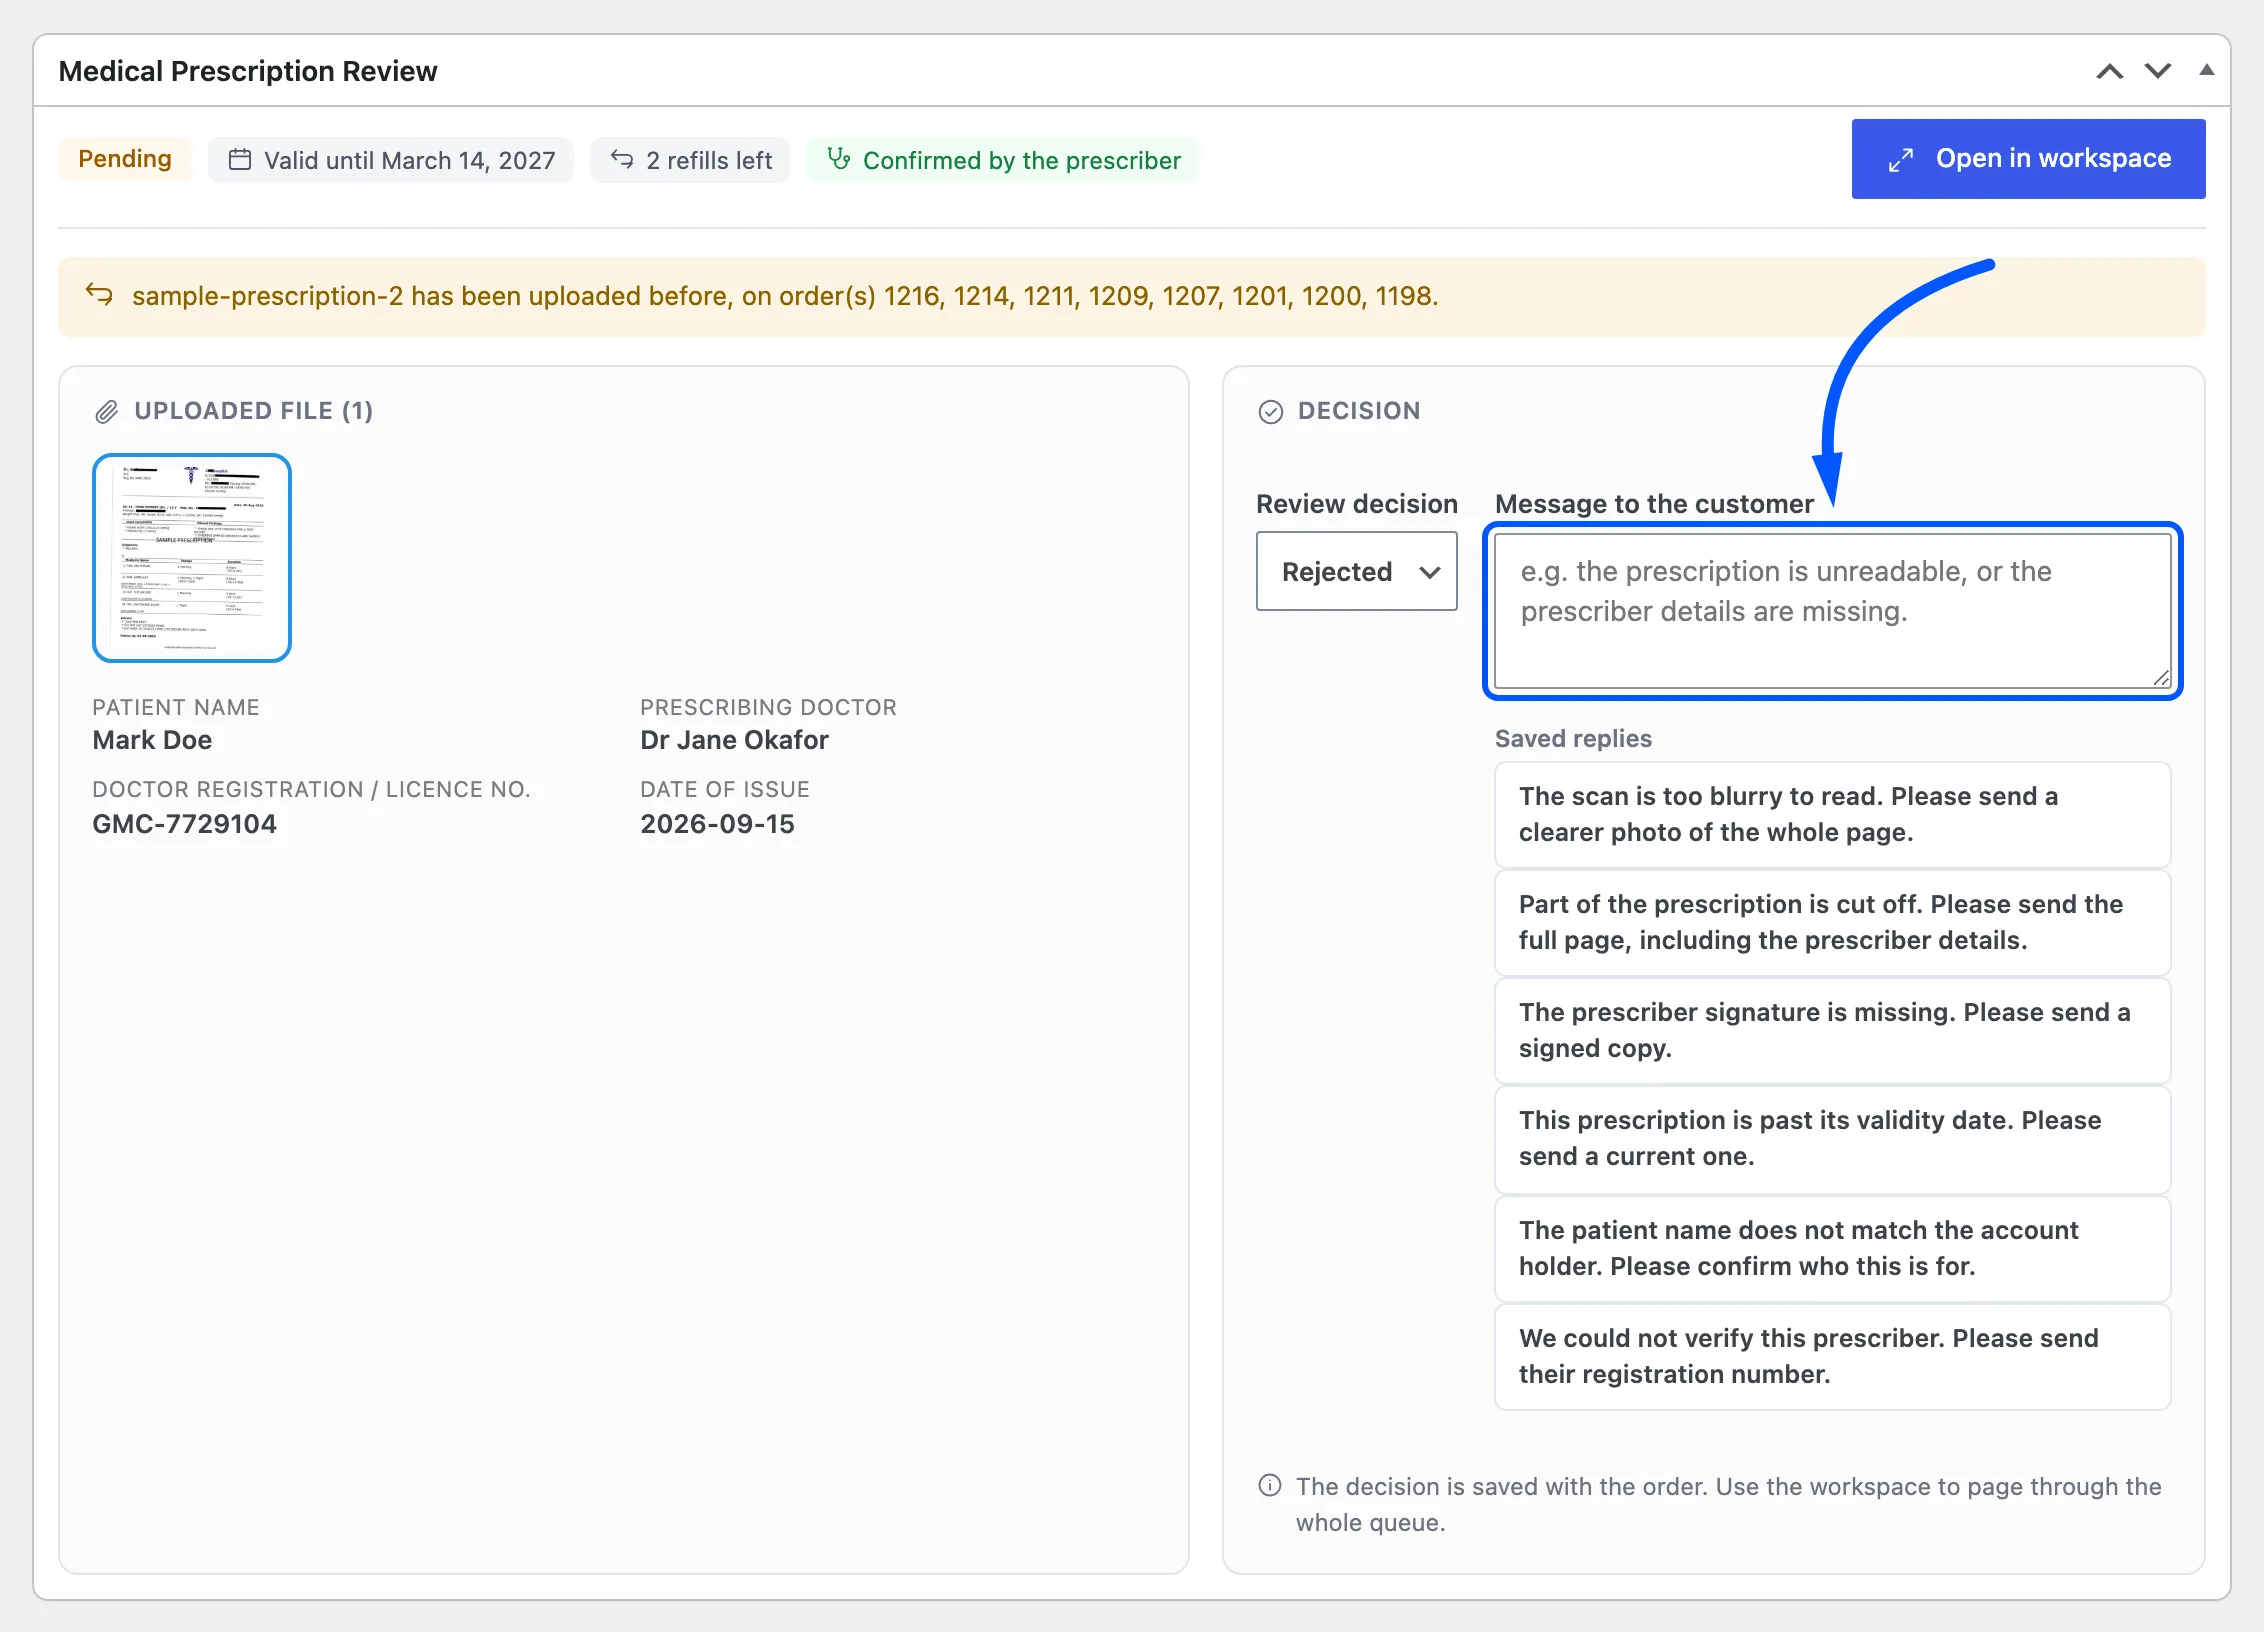The height and width of the screenshot is (1632, 2264).
Task: Click the stethoscope icon in Confirmed badge
Action: coord(839,159)
